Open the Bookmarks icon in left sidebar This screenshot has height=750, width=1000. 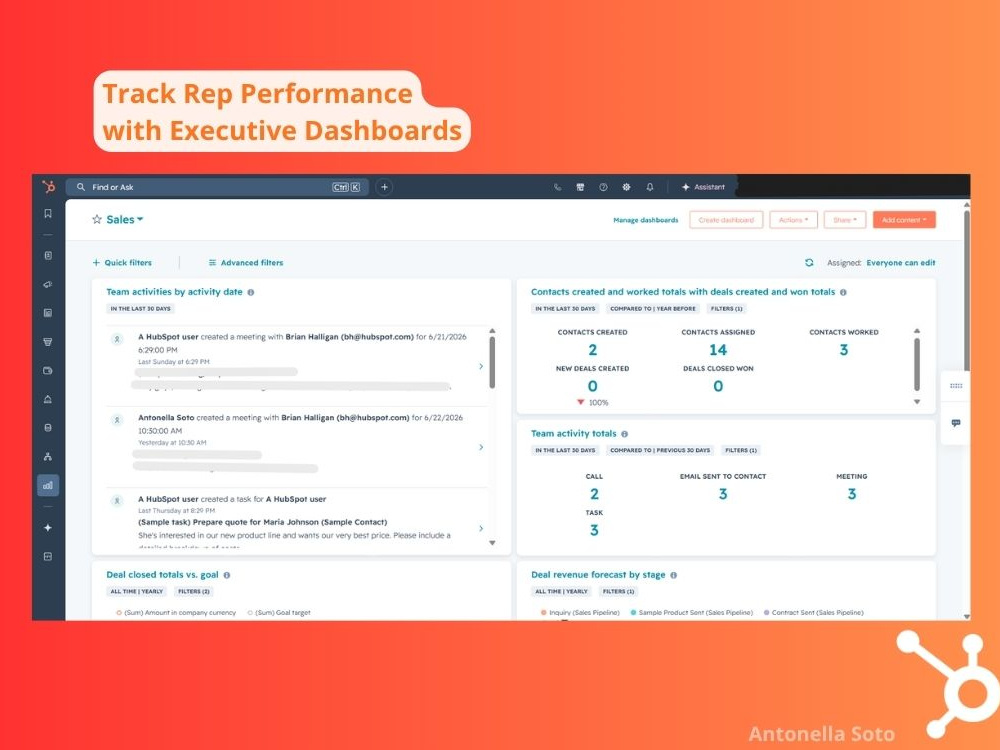[48, 214]
